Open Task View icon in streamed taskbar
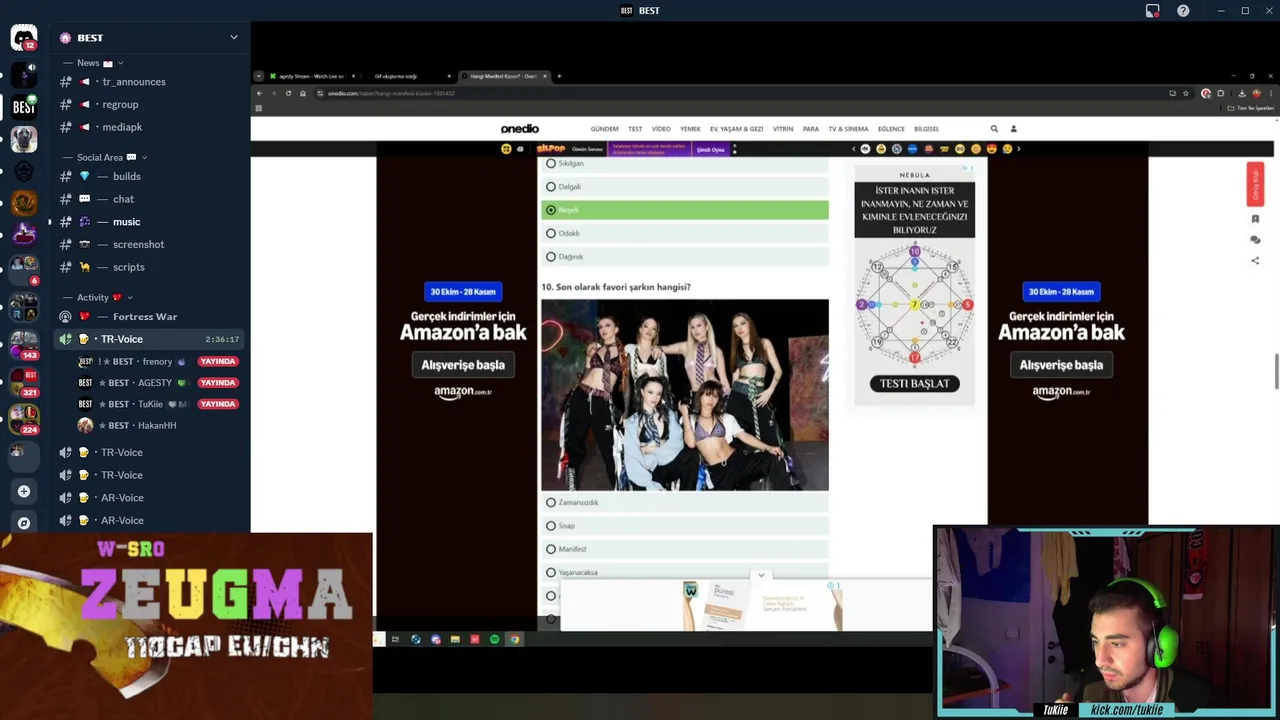 pyautogui.click(x=395, y=639)
